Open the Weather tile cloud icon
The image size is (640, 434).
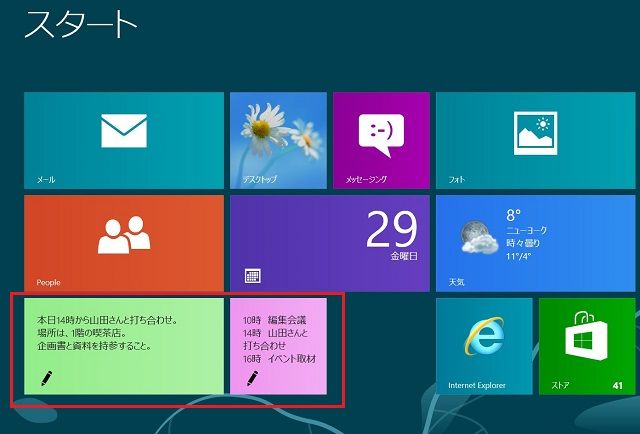[479, 237]
